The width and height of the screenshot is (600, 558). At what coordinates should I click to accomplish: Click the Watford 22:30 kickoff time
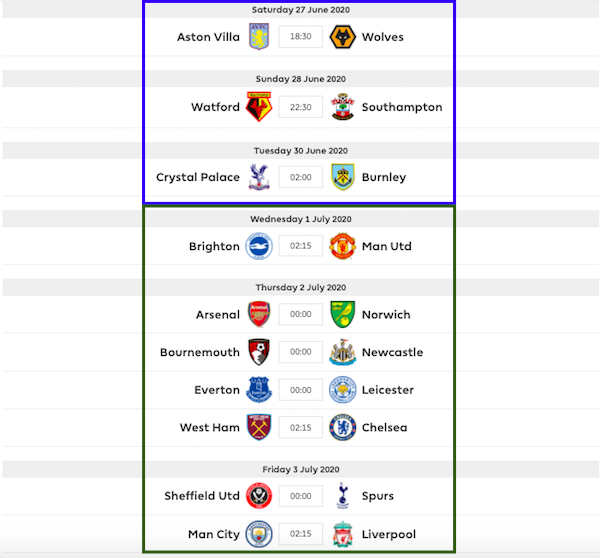point(300,107)
